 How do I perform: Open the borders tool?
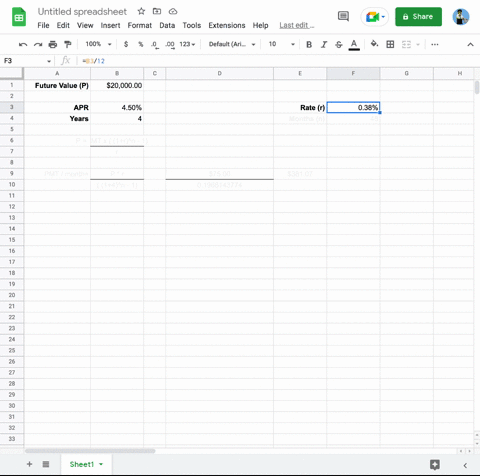390,44
